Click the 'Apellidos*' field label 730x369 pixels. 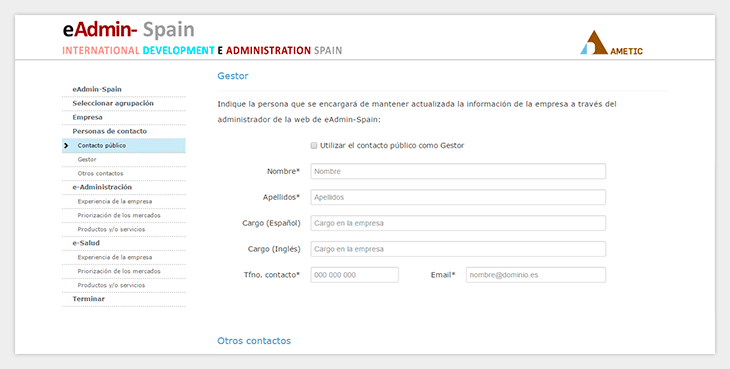coord(281,197)
